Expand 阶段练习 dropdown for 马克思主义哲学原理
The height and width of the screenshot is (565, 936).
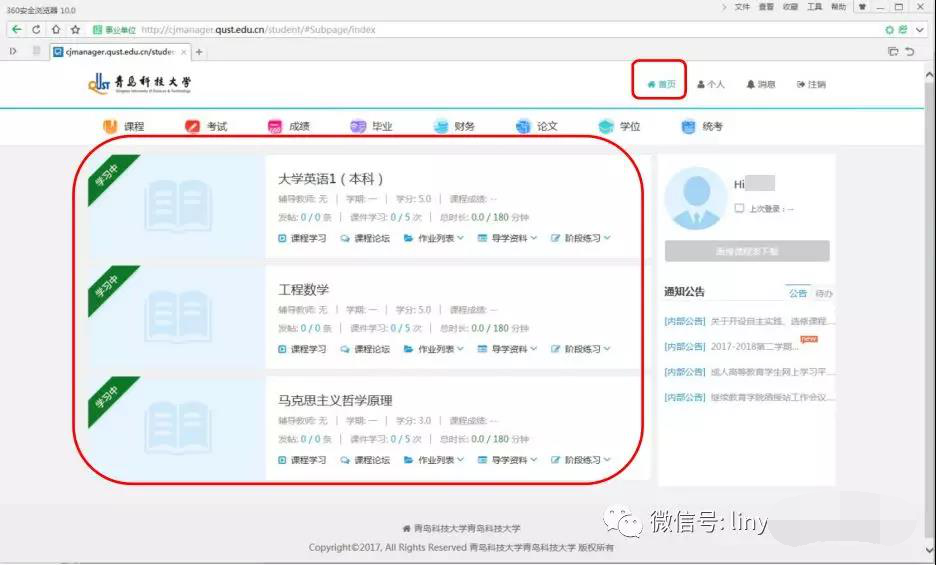[x=580, y=460]
